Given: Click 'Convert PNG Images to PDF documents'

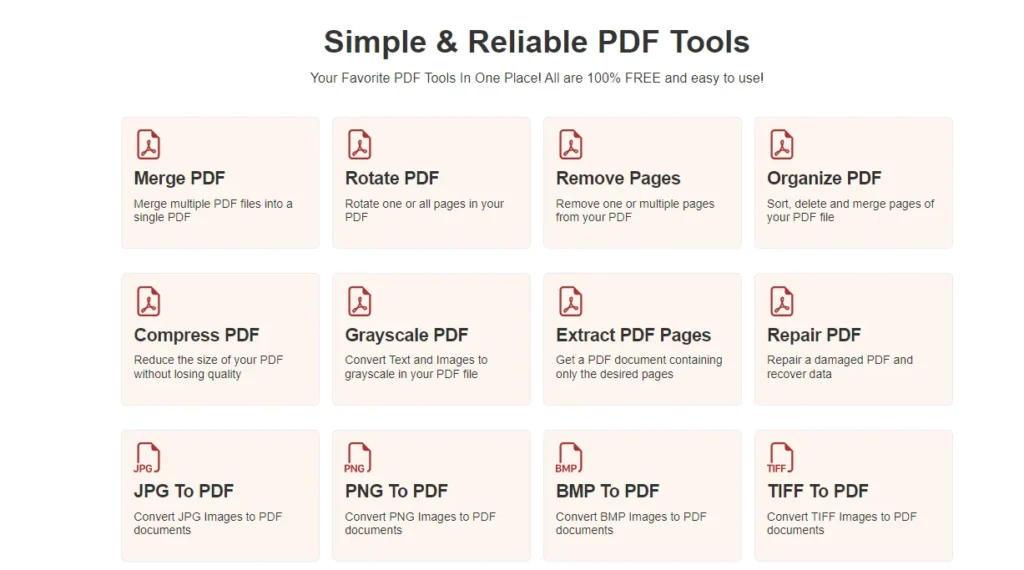Looking at the screenshot, I should [x=420, y=523].
